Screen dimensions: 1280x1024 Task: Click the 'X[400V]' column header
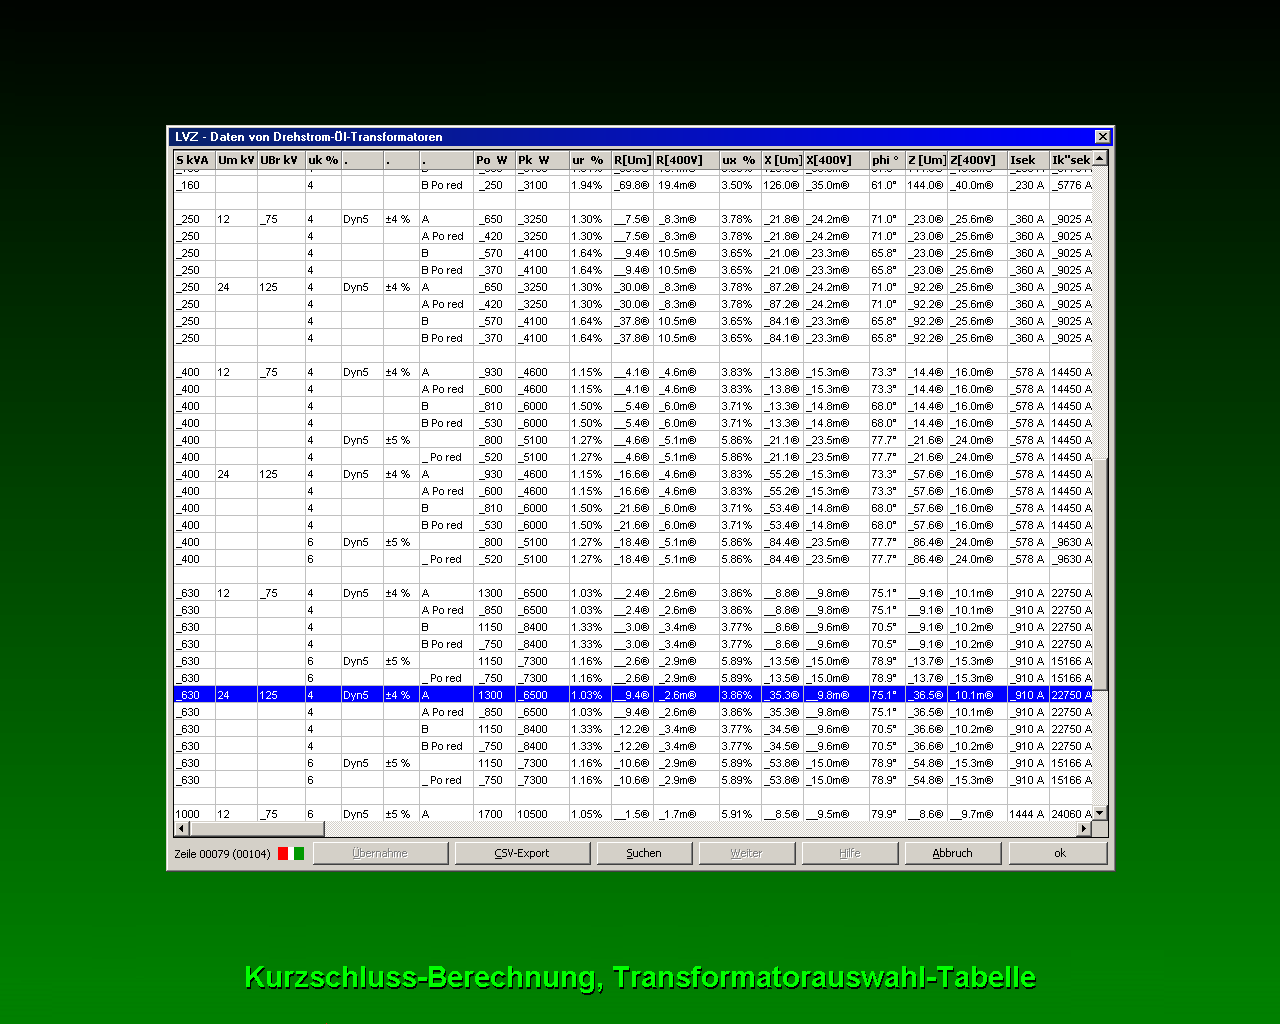[x=836, y=160]
